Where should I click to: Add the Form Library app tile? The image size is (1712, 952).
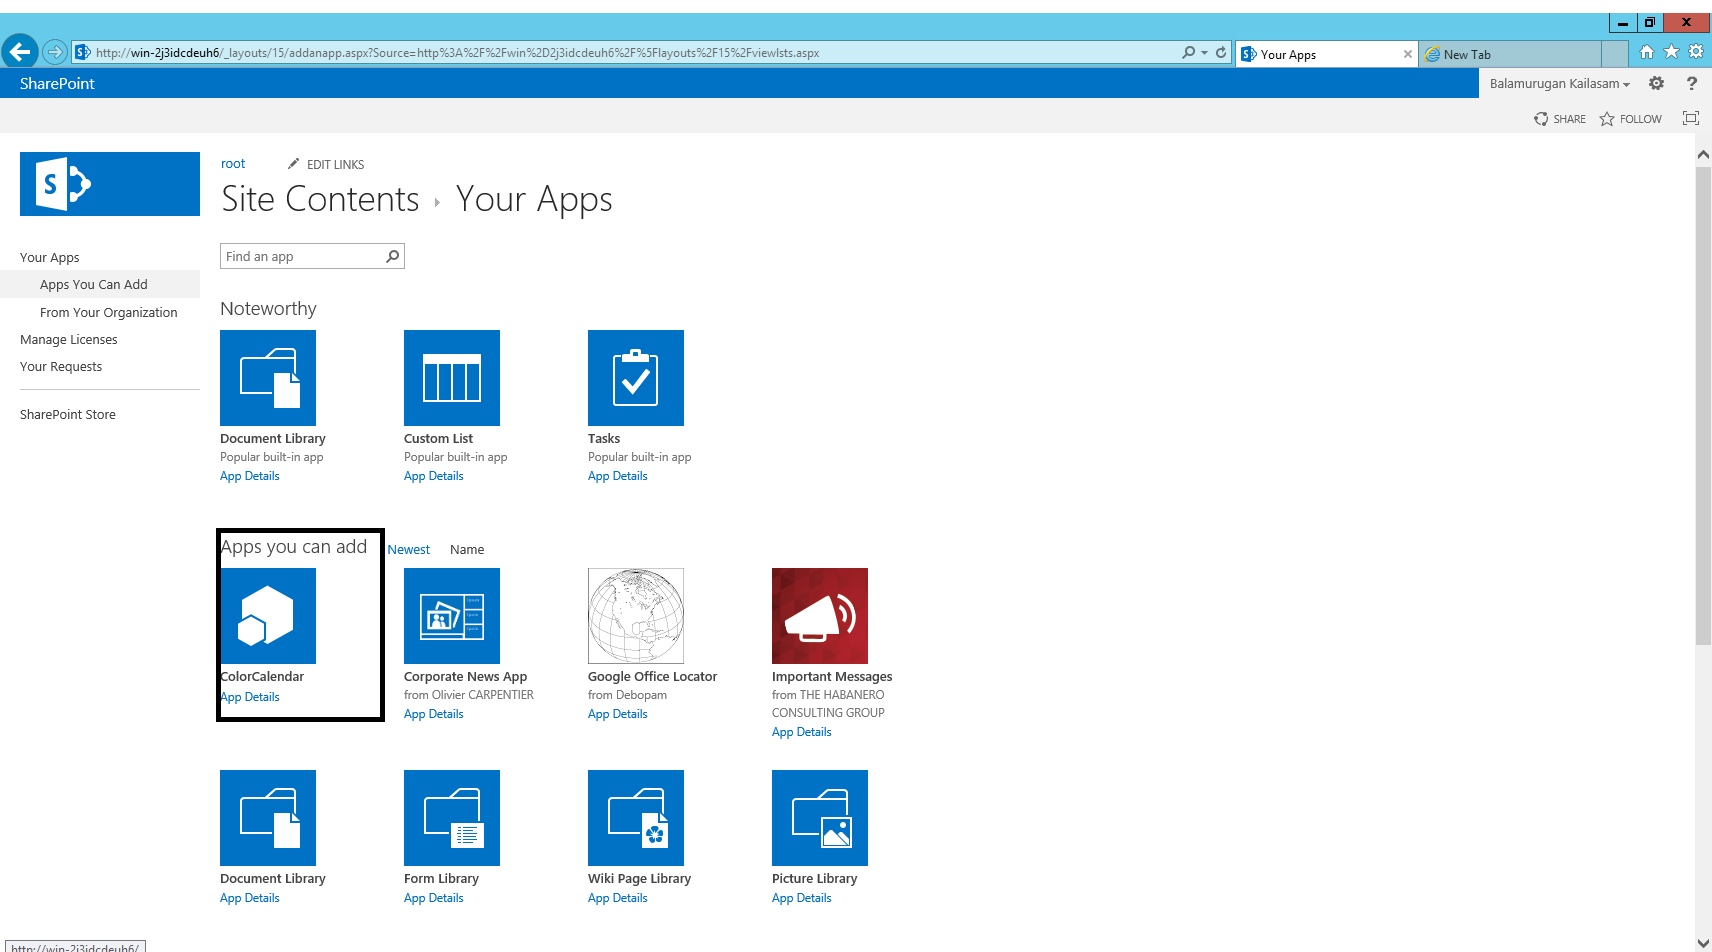click(x=452, y=818)
